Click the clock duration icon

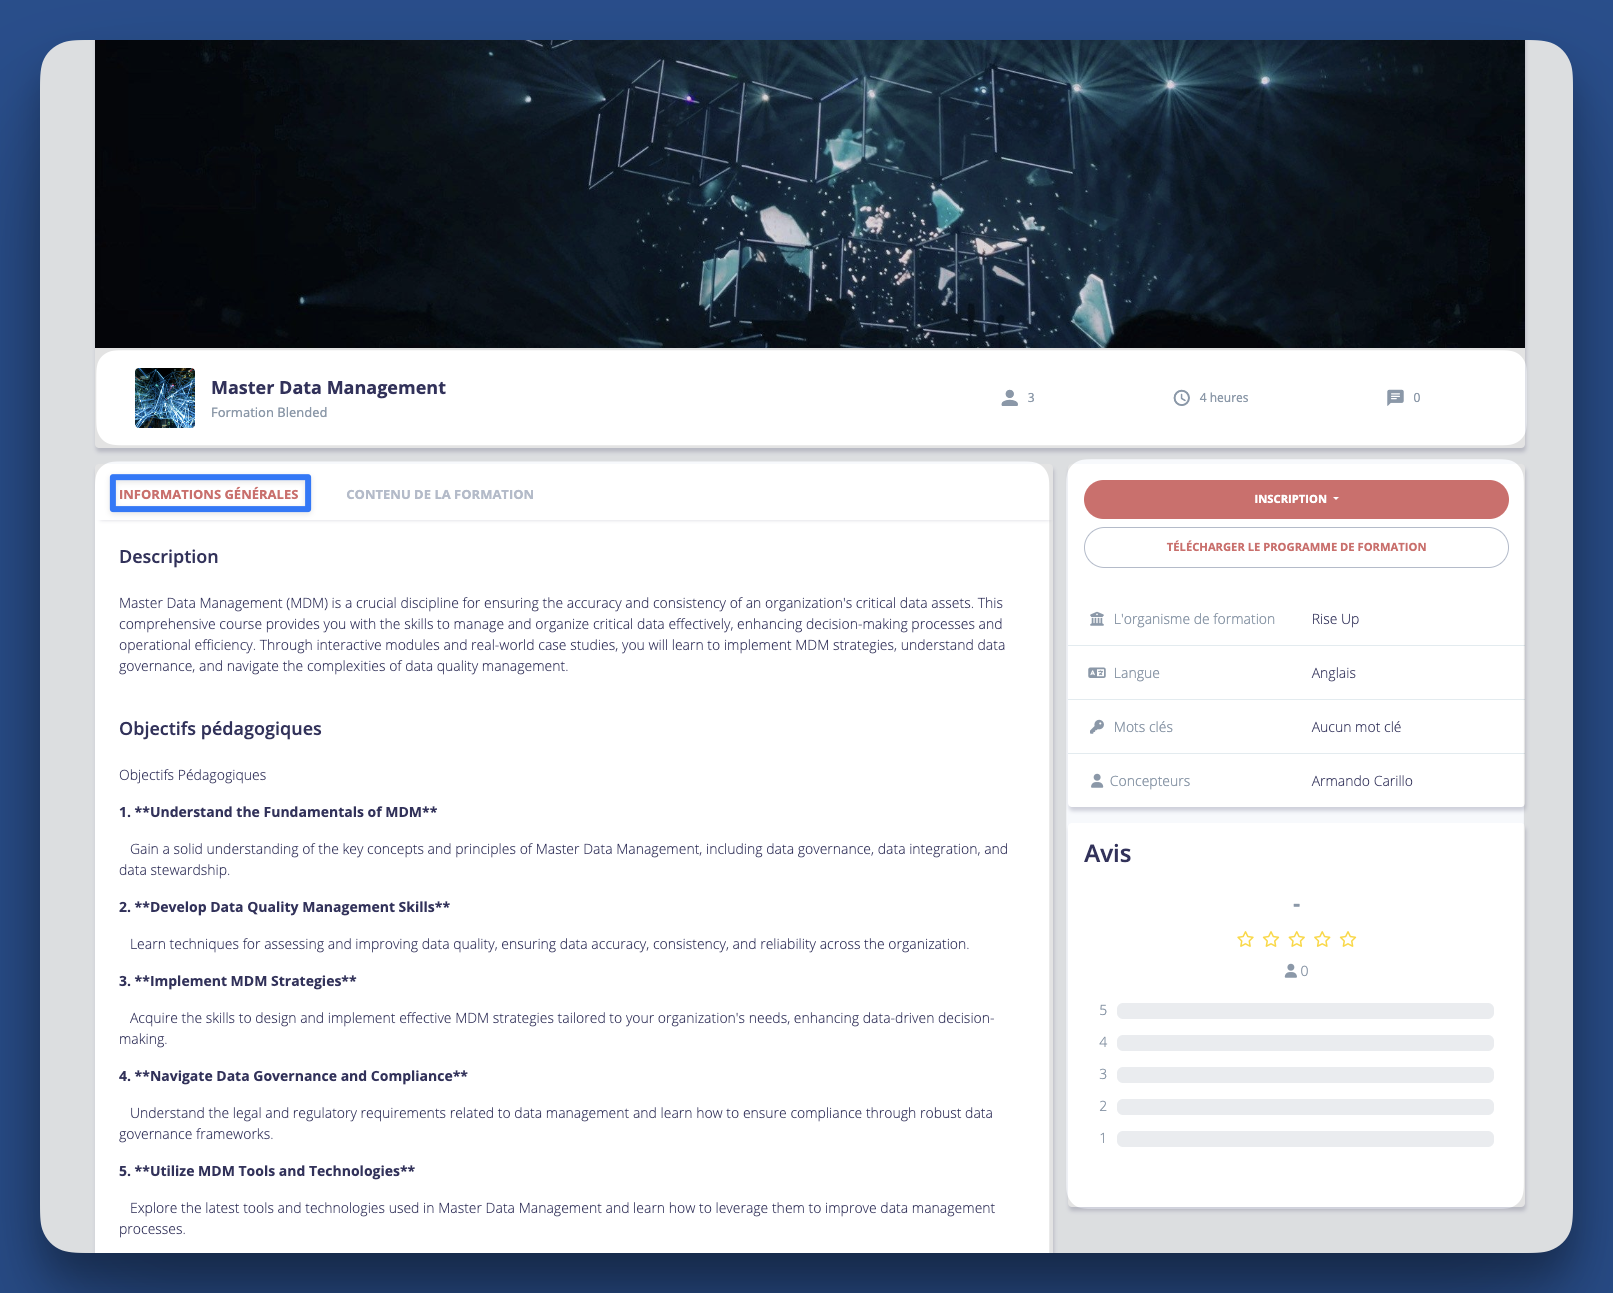1181,398
